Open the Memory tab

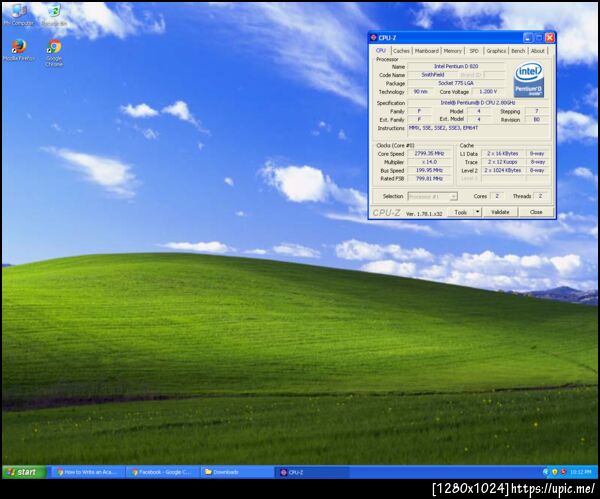coord(453,51)
